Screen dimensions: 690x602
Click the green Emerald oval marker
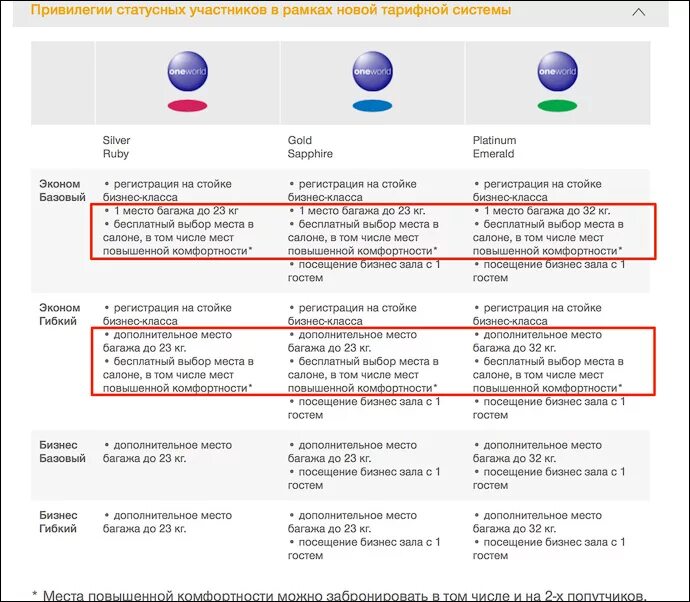coord(557,106)
